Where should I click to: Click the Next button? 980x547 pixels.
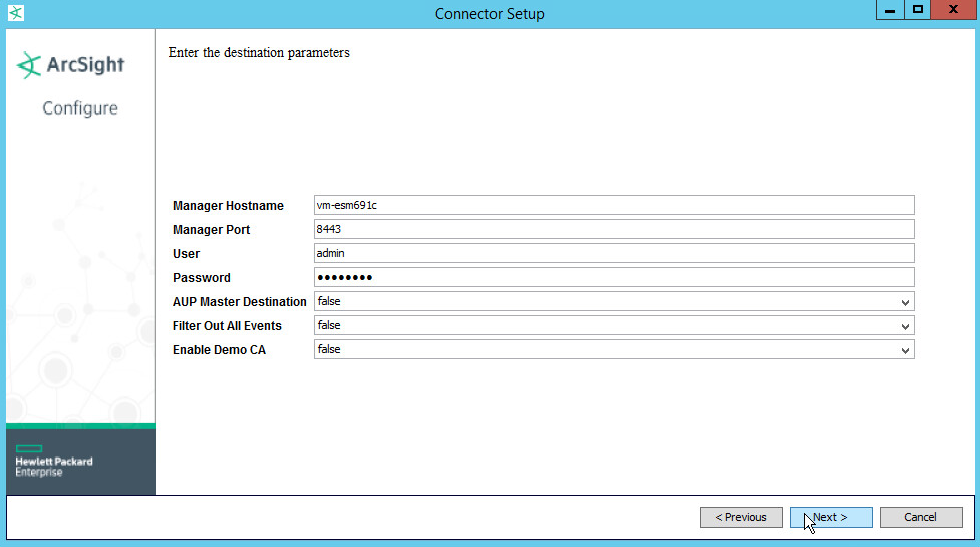[x=831, y=517]
